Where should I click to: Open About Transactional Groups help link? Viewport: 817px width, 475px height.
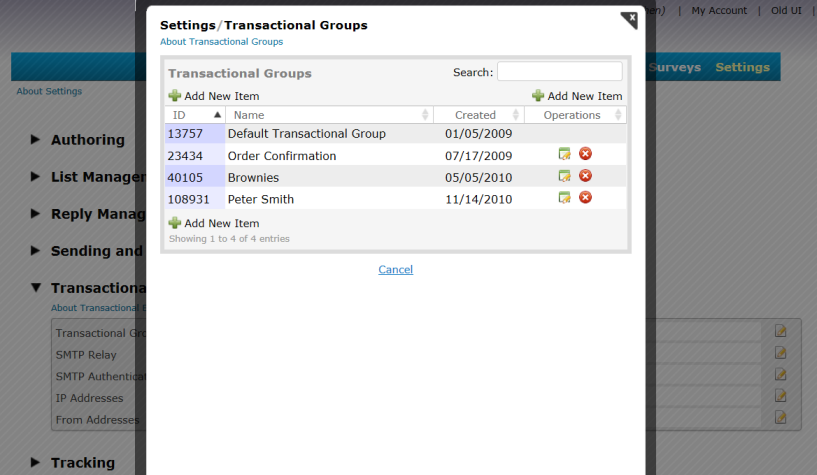point(221,42)
